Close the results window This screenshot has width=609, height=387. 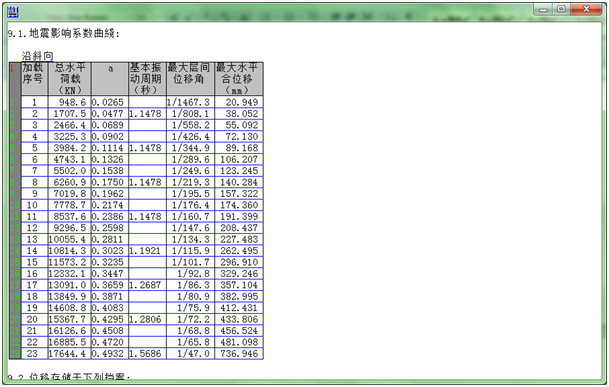point(586,9)
